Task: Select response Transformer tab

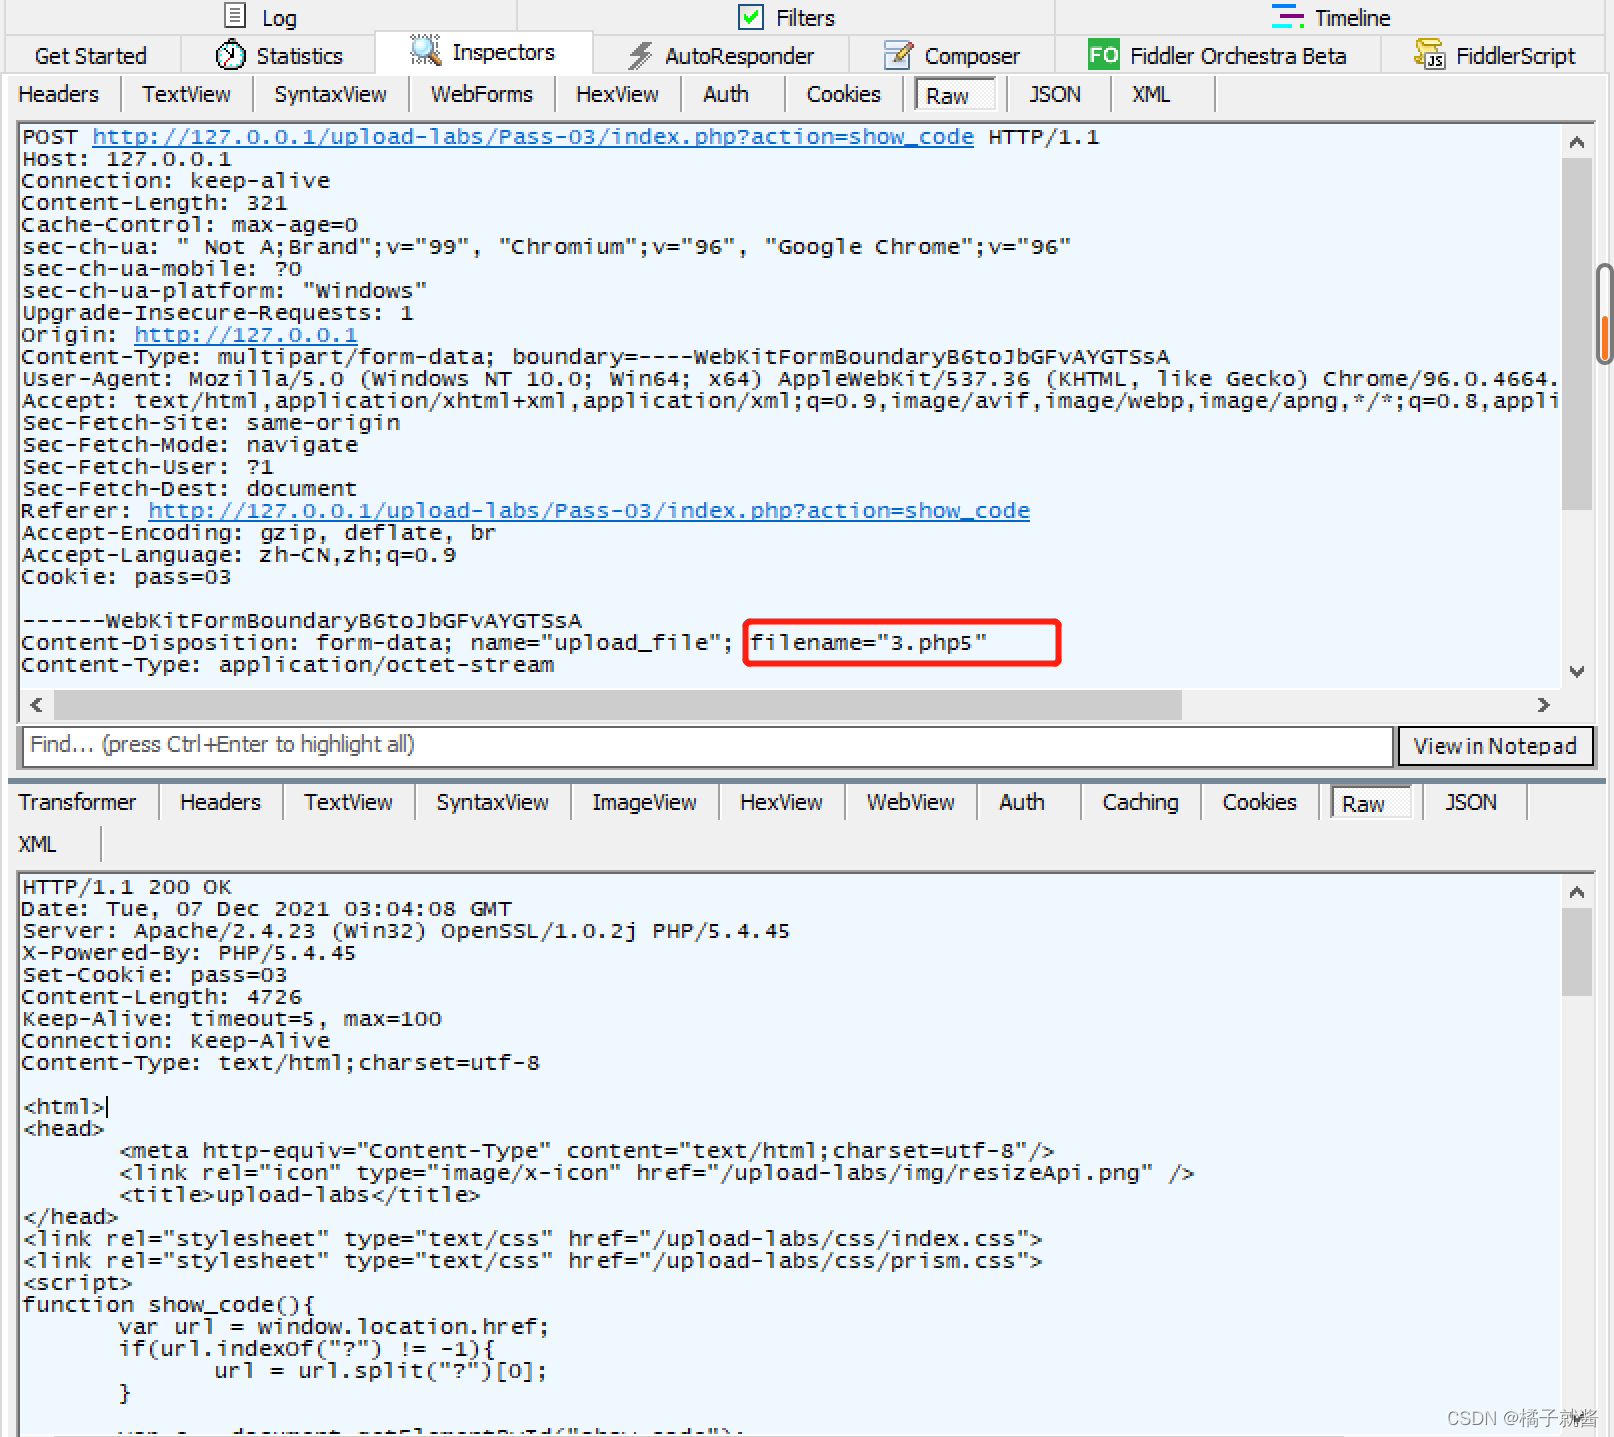Action: [x=77, y=802]
